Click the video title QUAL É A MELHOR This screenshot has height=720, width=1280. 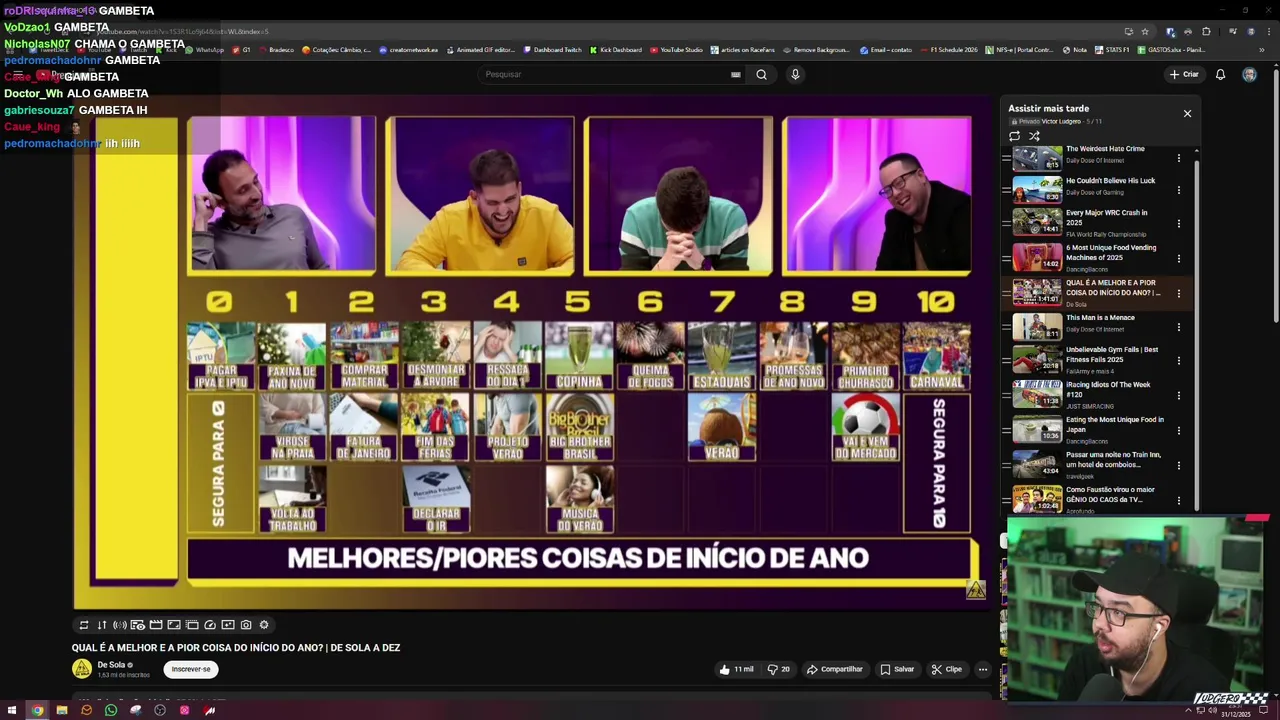pyautogui.click(x=236, y=648)
